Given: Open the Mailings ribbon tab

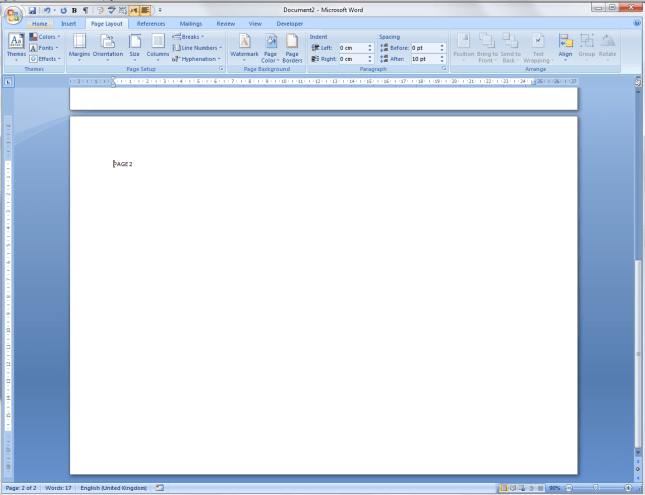Looking at the screenshot, I should [190, 22].
